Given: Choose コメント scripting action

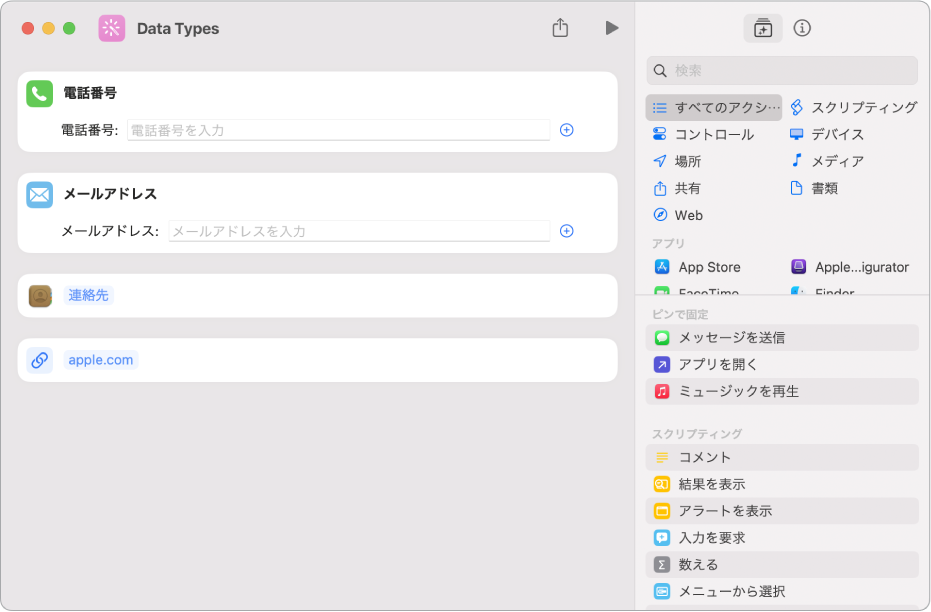Looking at the screenshot, I should click(782, 458).
